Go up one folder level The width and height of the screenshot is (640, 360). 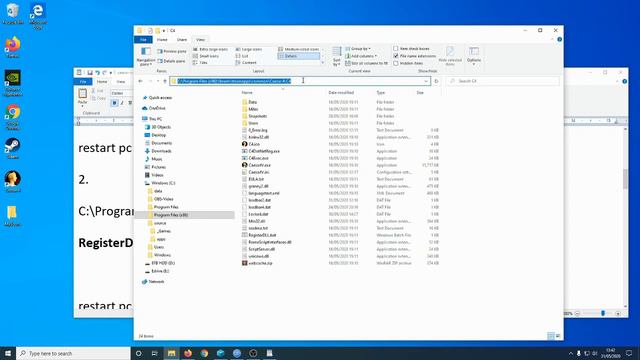(165, 81)
